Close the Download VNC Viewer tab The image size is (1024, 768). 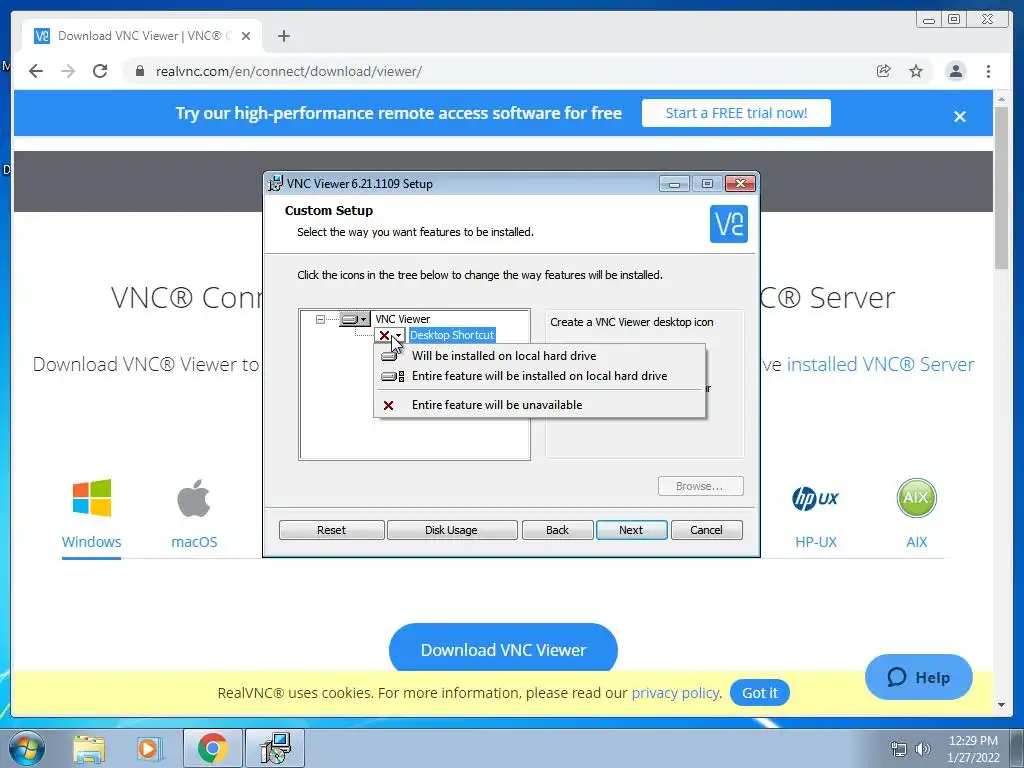pyautogui.click(x=246, y=36)
